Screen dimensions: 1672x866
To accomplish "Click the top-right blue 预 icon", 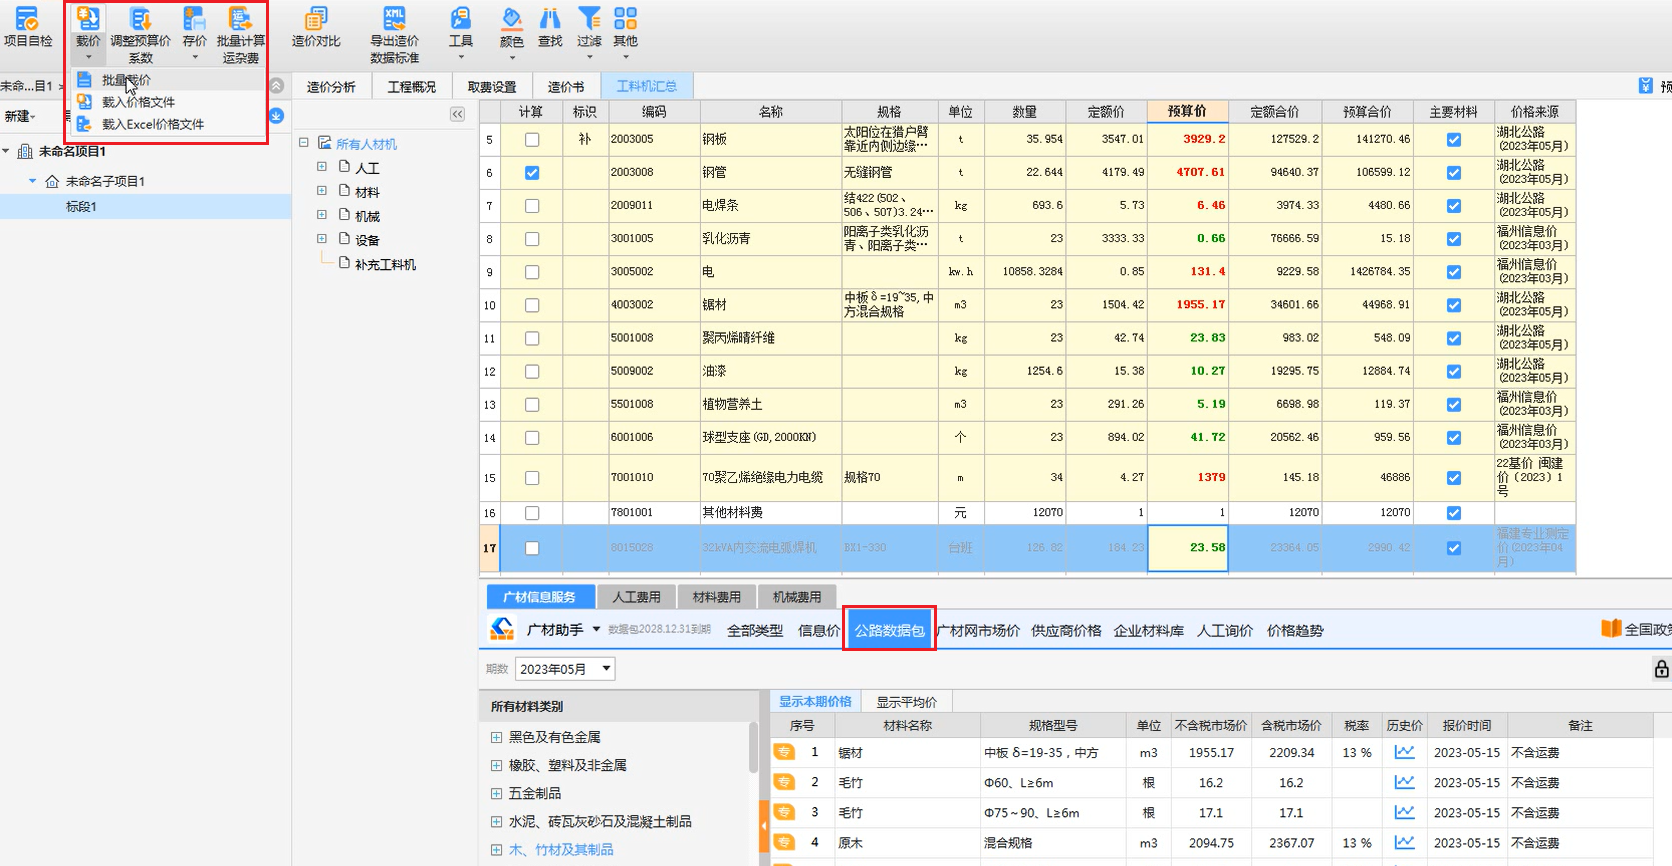I will click(x=1646, y=86).
